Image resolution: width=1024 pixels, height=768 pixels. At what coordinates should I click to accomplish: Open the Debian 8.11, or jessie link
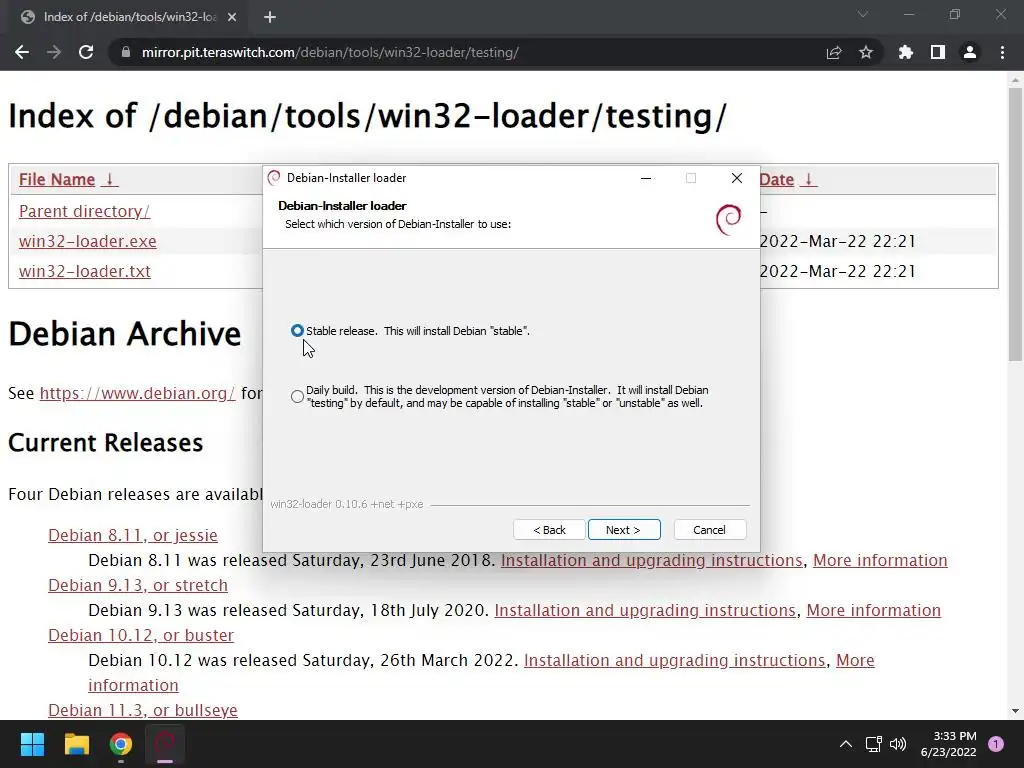tap(133, 536)
